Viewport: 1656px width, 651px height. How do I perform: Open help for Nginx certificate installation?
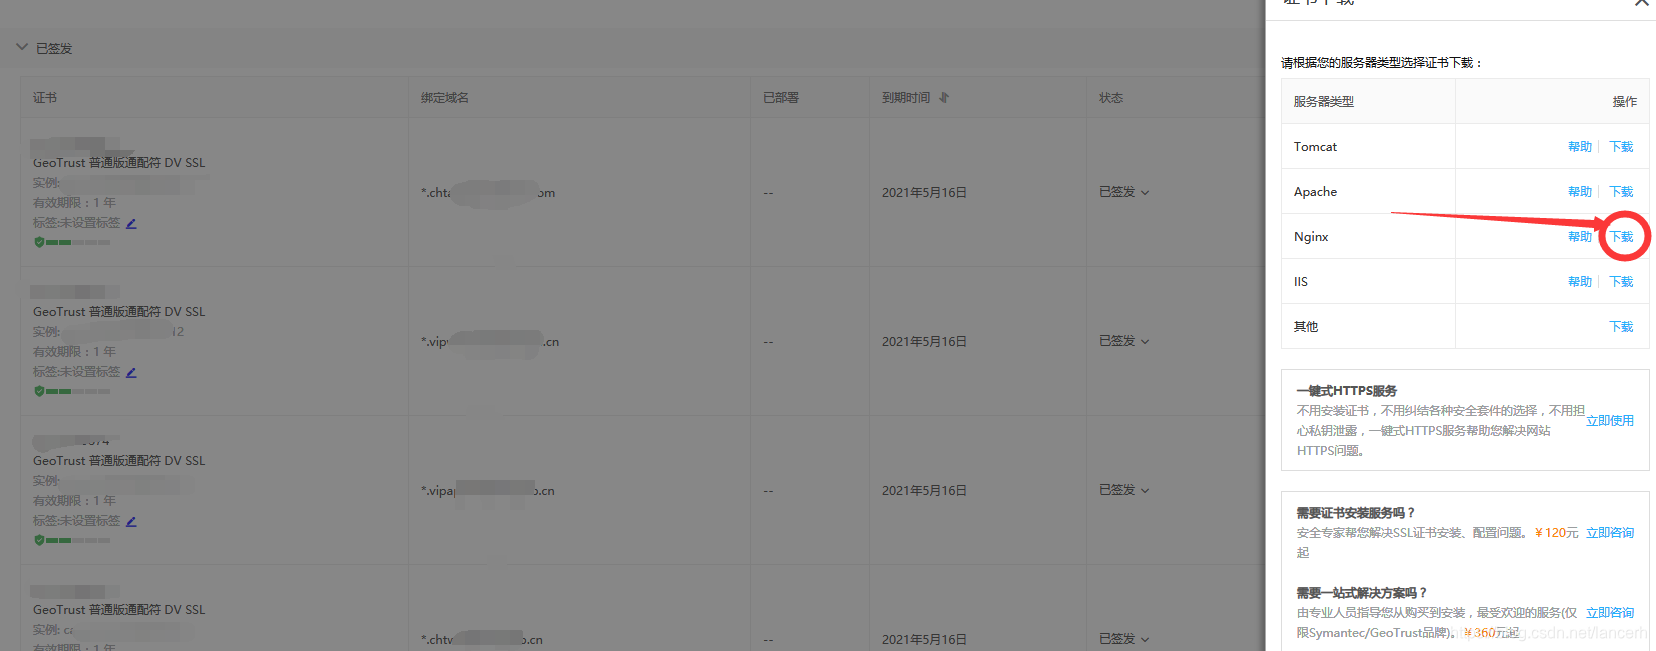1580,237
